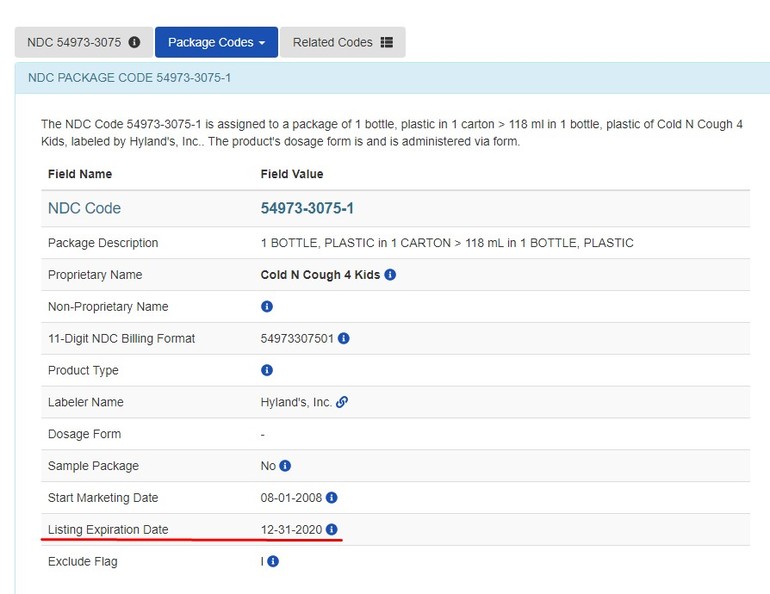Click the Cold N Cough 4 Kids name
This screenshot has height=594, width=770.
320,274
